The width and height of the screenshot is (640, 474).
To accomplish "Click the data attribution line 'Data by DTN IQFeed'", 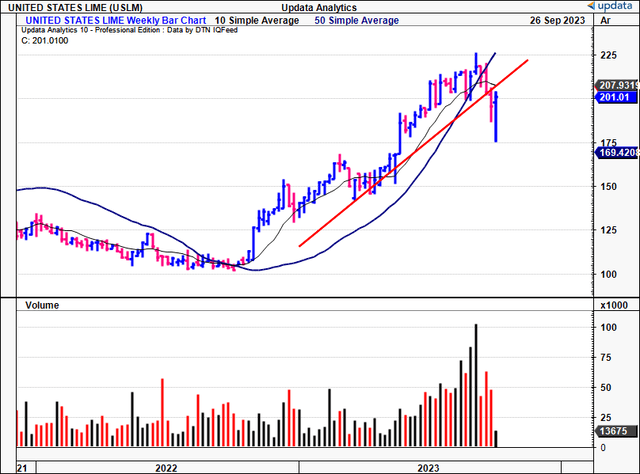I will [202, 30].
